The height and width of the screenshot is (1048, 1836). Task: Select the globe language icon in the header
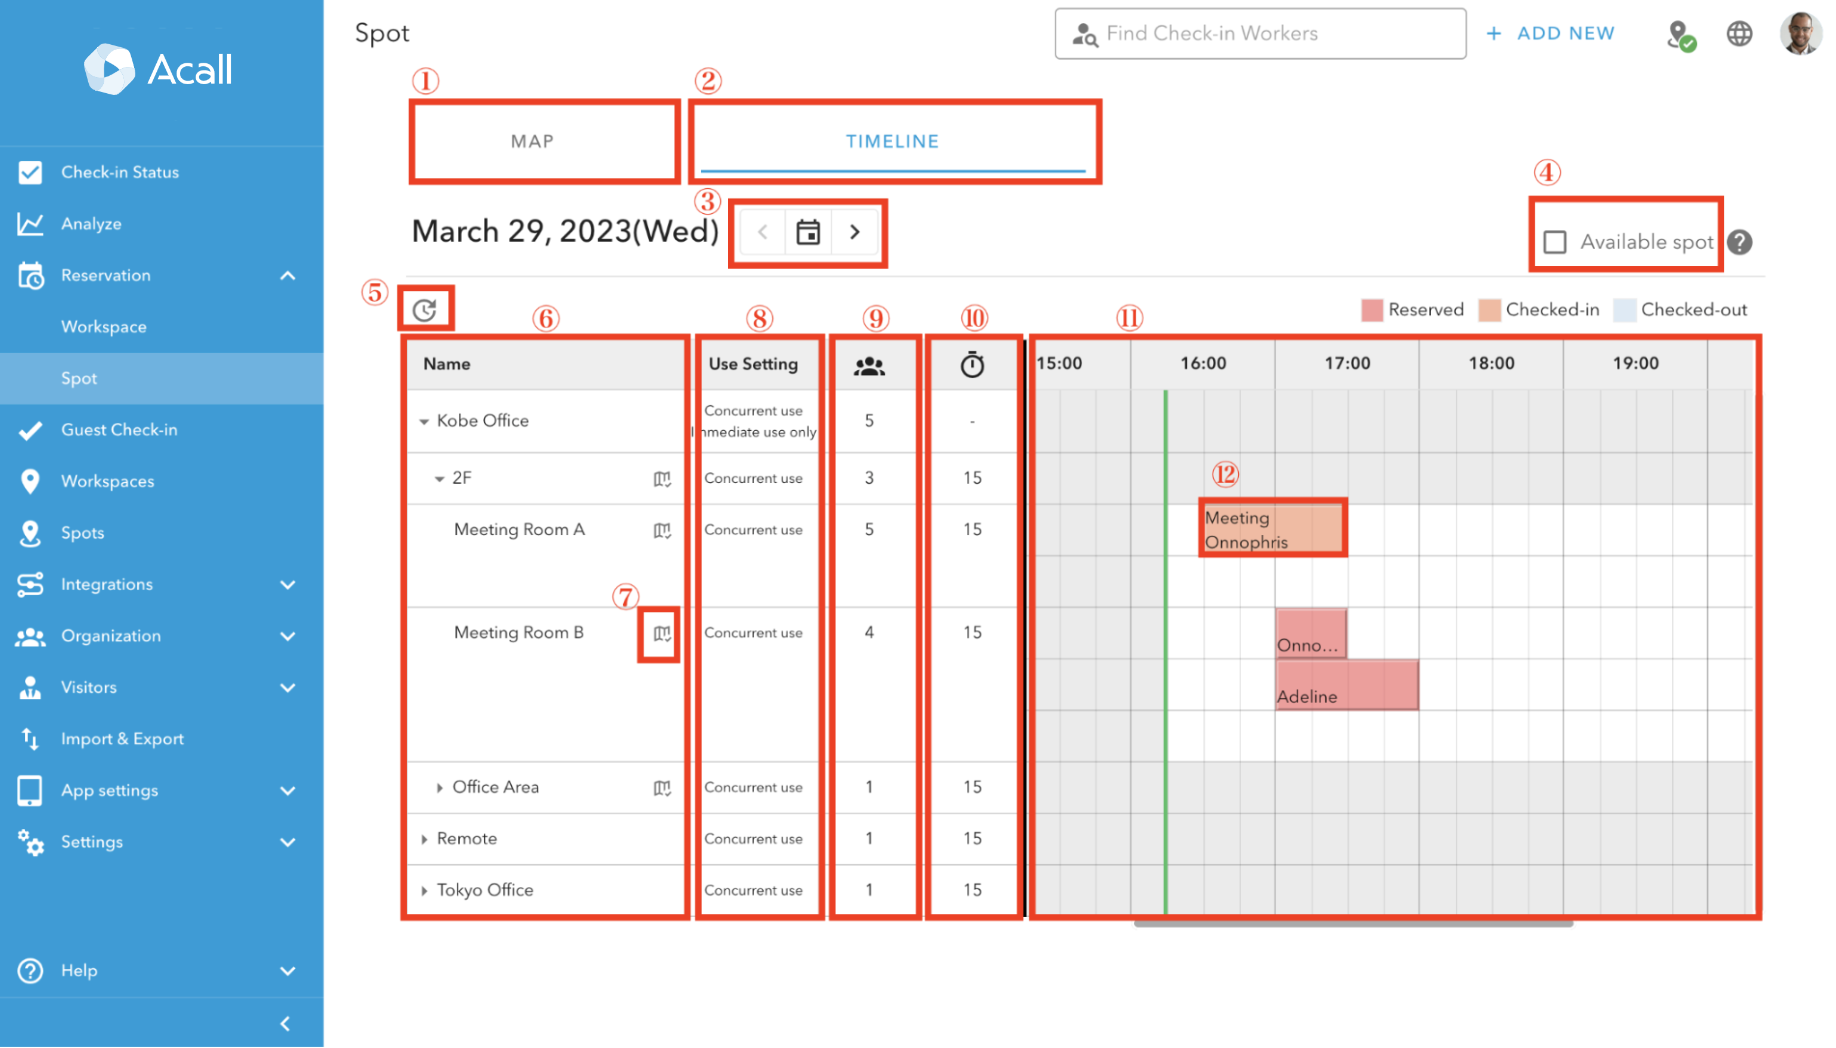pos(1739,32)
